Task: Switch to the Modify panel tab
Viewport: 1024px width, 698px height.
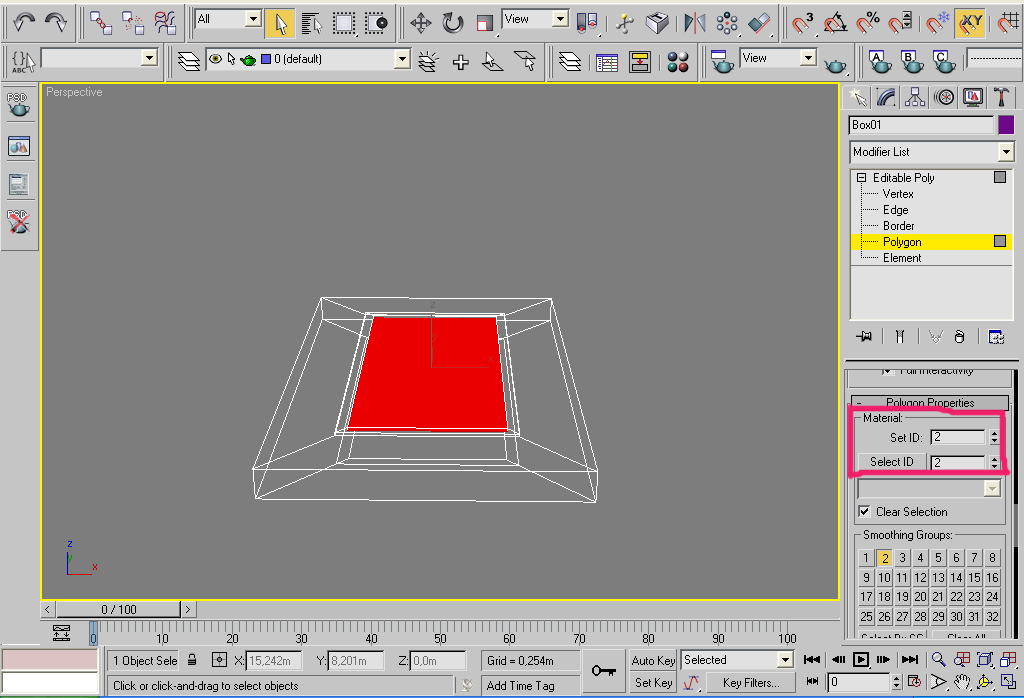Action: click(x=886, y=97)
